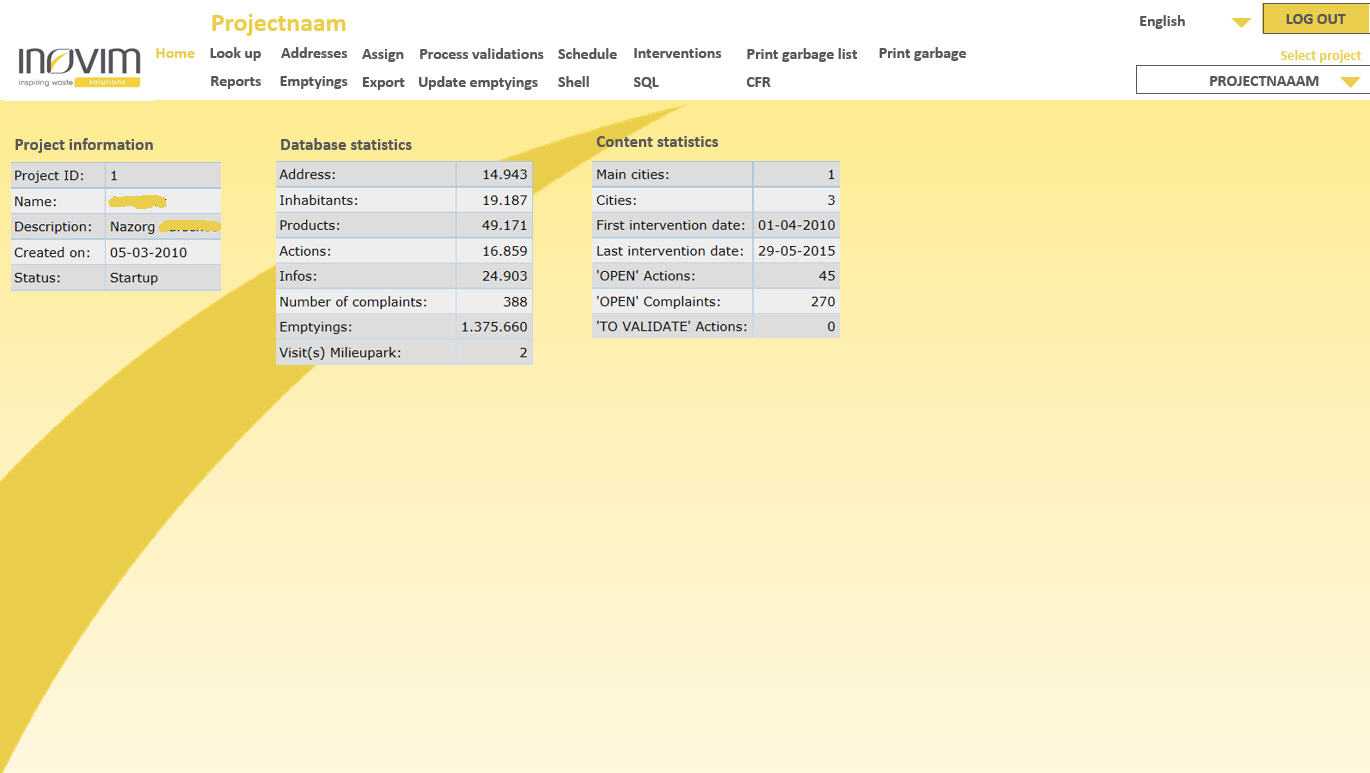Image resolution: width=1370 pixels, height=773 pixels.
Task: Click the Products count 49.171
Action: click(x=505, y=225)
